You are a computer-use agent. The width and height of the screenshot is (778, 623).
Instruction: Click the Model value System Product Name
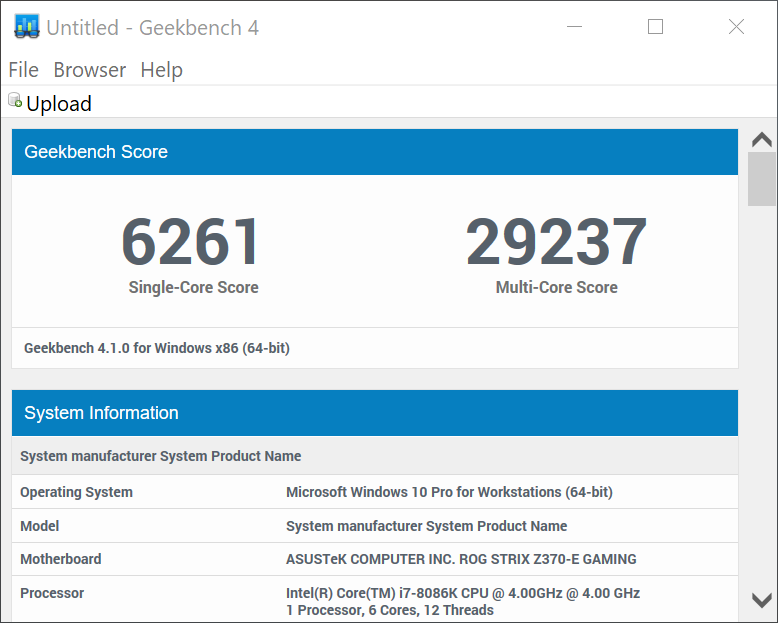[426, 526]
